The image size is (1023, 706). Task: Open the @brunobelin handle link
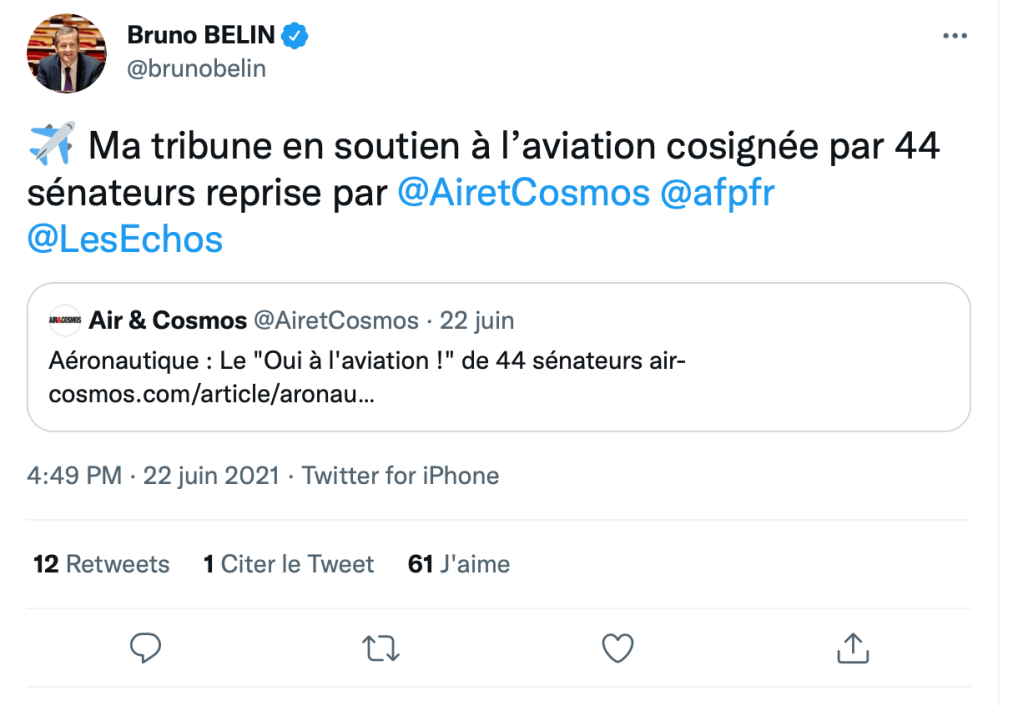(196, 70)
